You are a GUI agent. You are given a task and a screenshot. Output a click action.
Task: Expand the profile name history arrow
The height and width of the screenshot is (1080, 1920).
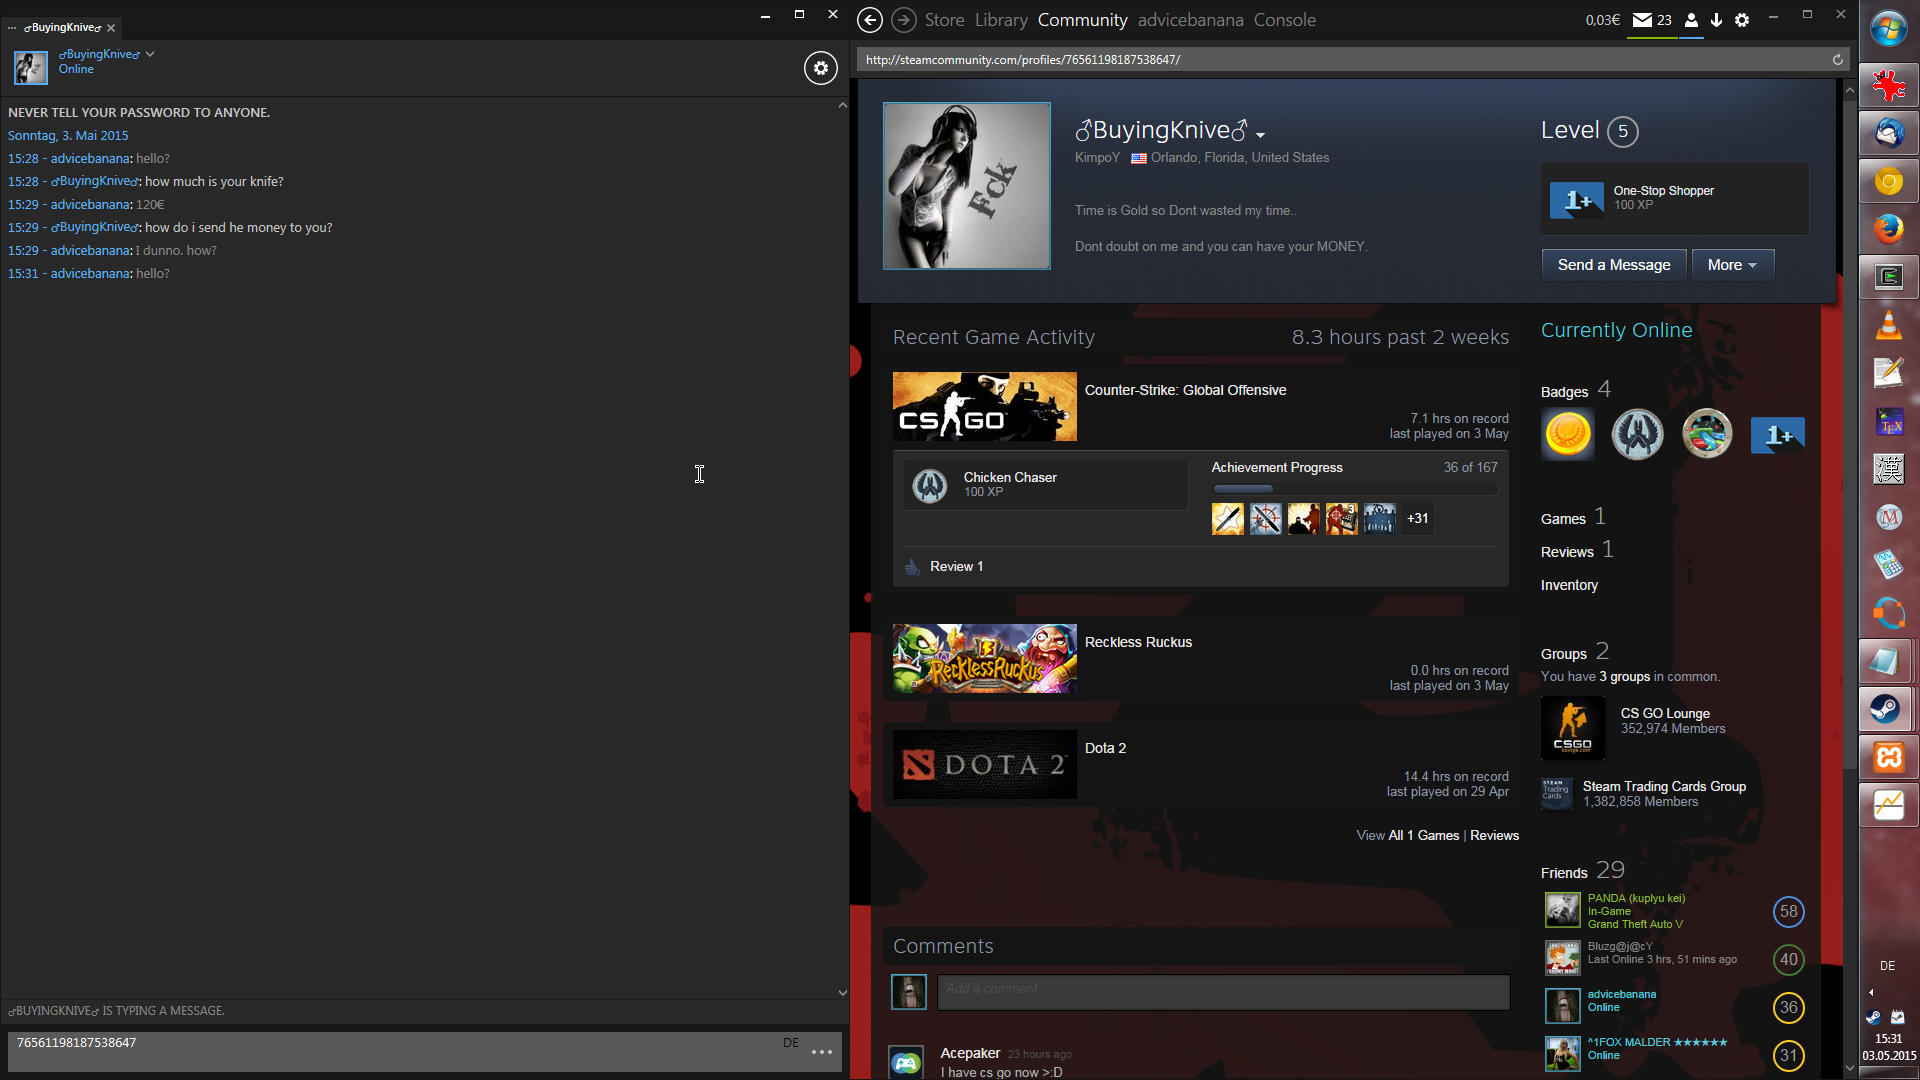point(1261,135)
